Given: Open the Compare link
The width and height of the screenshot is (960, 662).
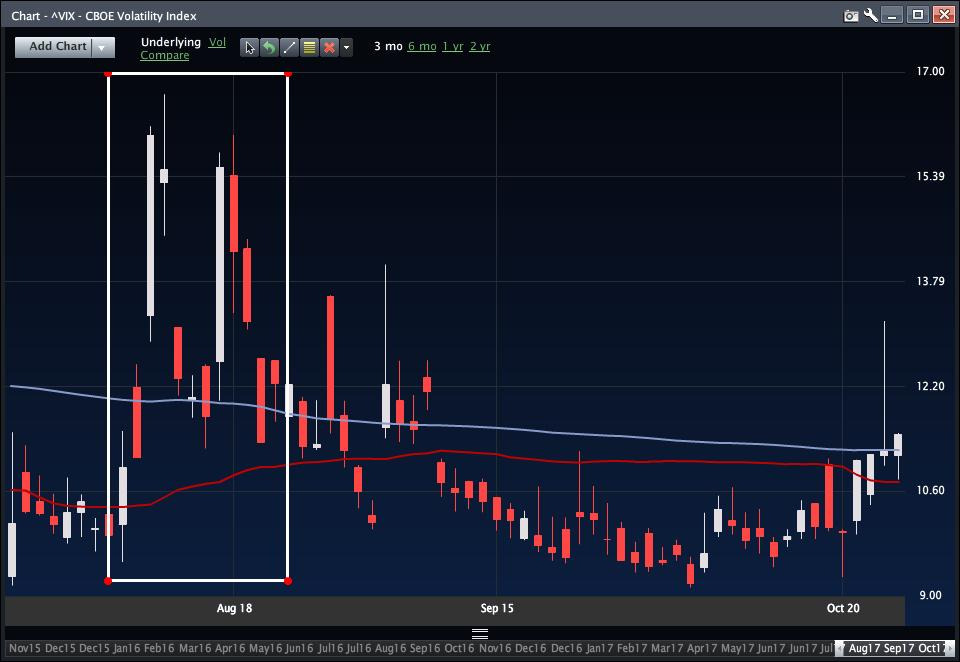Looking at the screenshot, I should click(165, 55).
